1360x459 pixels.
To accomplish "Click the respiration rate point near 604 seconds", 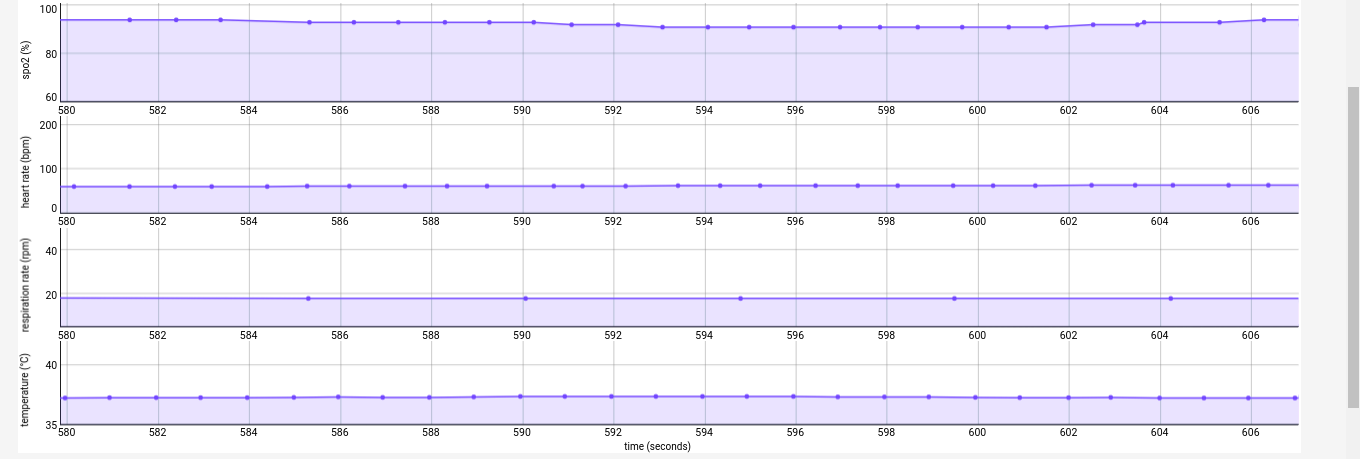I will click(1170, 298).
